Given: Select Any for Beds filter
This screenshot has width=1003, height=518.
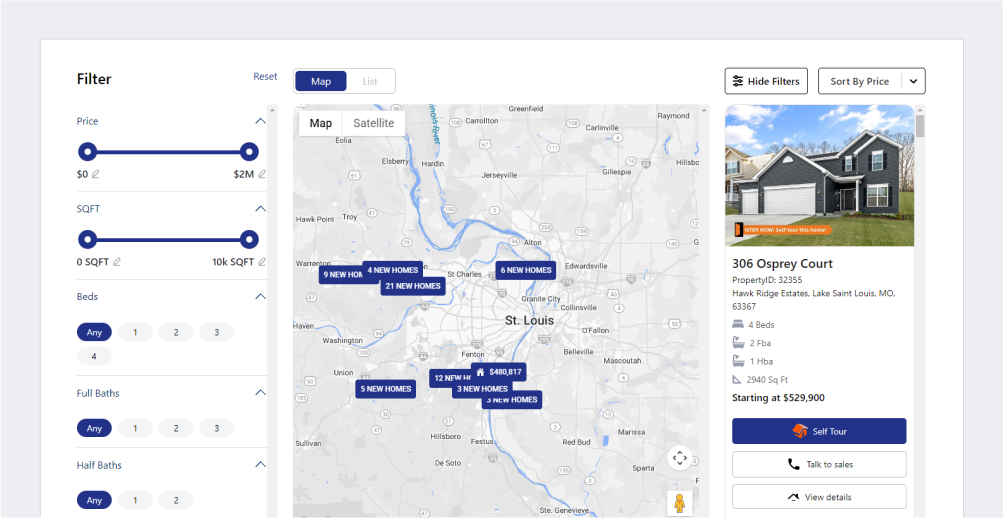Looking at the screenshot, I should click(x=94, y=333).
